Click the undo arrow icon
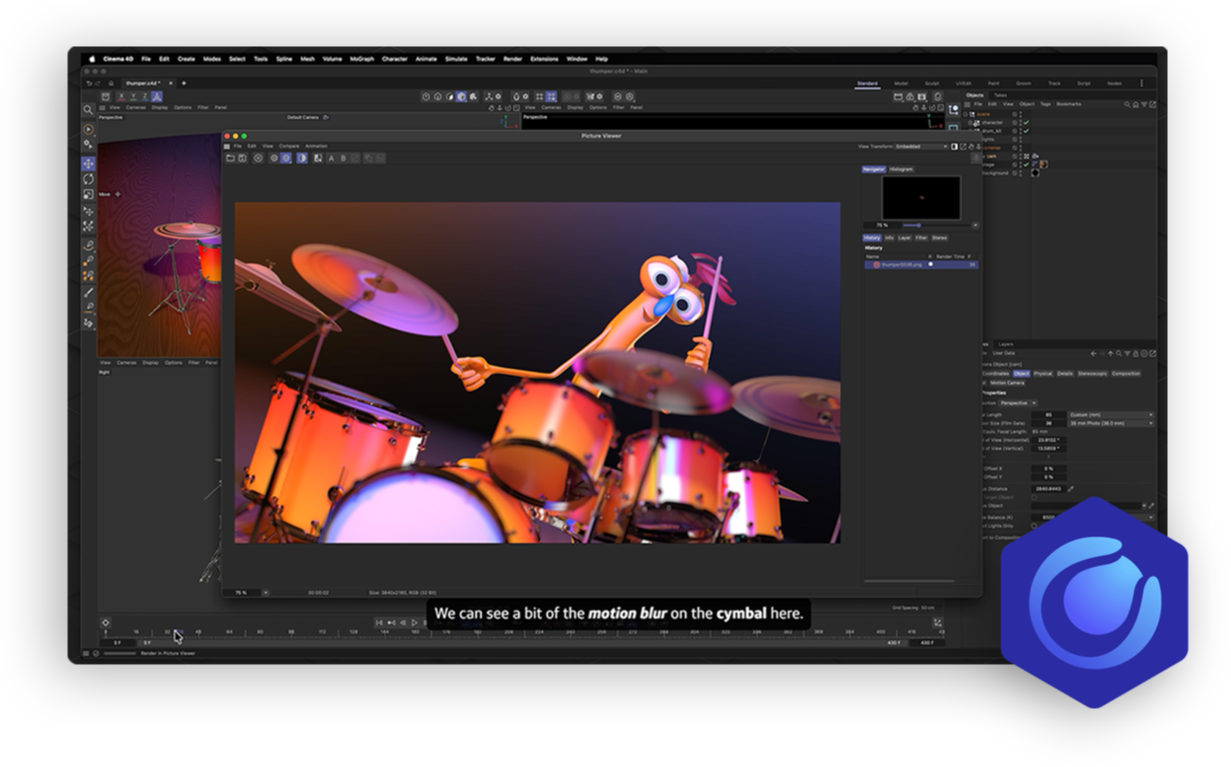 88,83
